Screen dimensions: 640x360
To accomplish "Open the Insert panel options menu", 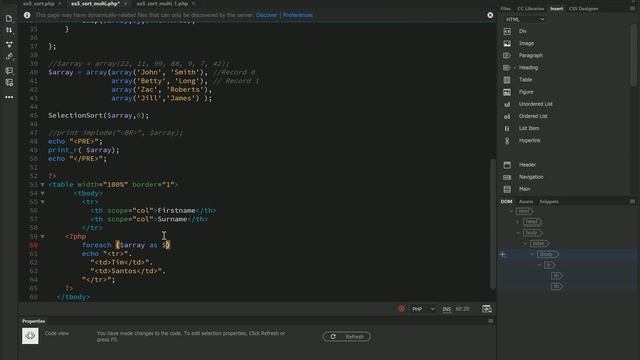I will 632,9.
